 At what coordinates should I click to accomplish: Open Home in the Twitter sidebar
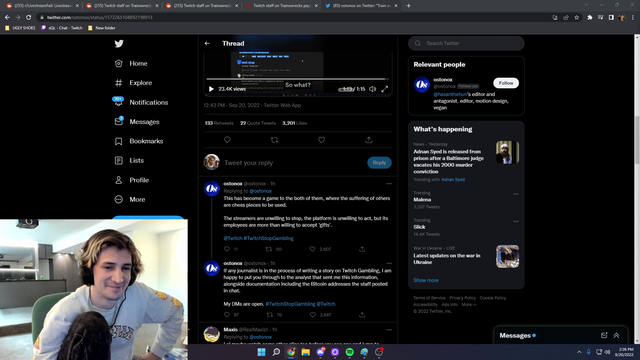click(131, 63)
